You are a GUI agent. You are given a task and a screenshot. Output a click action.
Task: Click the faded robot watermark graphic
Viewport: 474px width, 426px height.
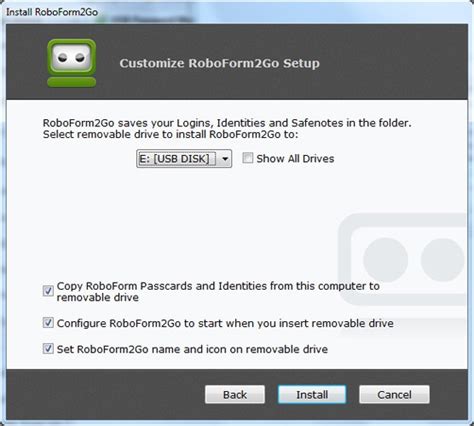tap(402, 259)
